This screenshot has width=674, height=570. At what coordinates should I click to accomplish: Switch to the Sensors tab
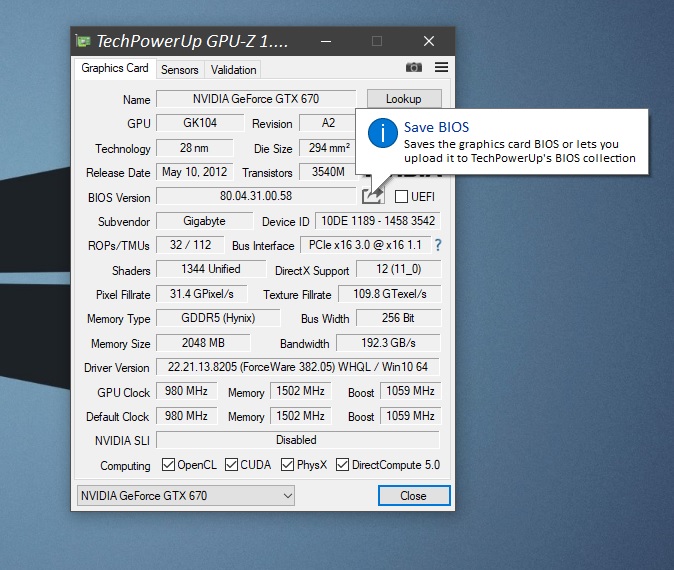(180, 70)
